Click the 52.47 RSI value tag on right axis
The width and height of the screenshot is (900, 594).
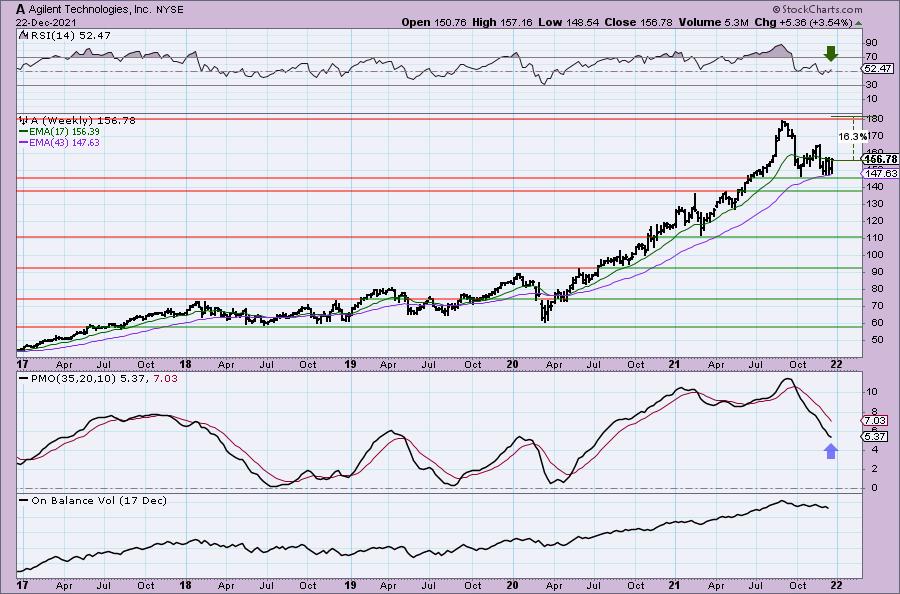tap(878, 68)
